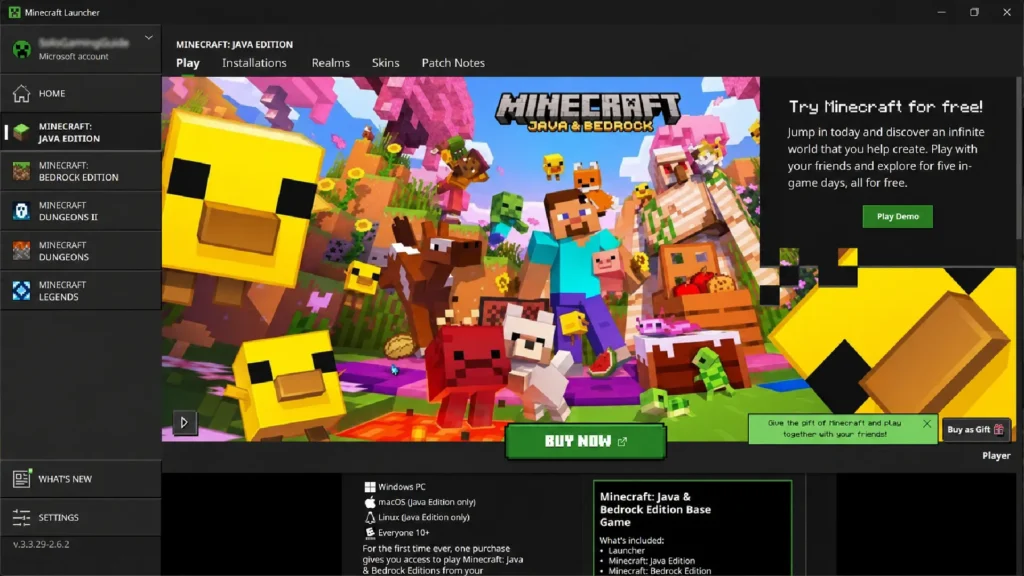
Task: Open the Skins tab
Action: 385,63
